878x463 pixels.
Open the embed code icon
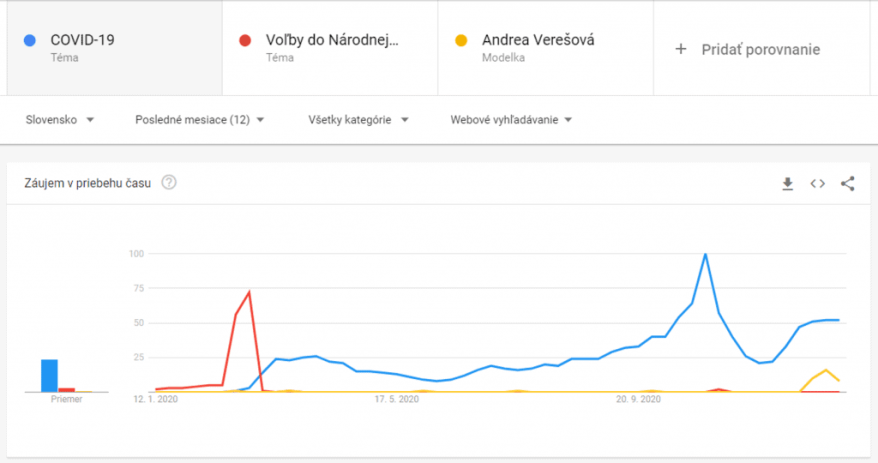pos(818,184)
